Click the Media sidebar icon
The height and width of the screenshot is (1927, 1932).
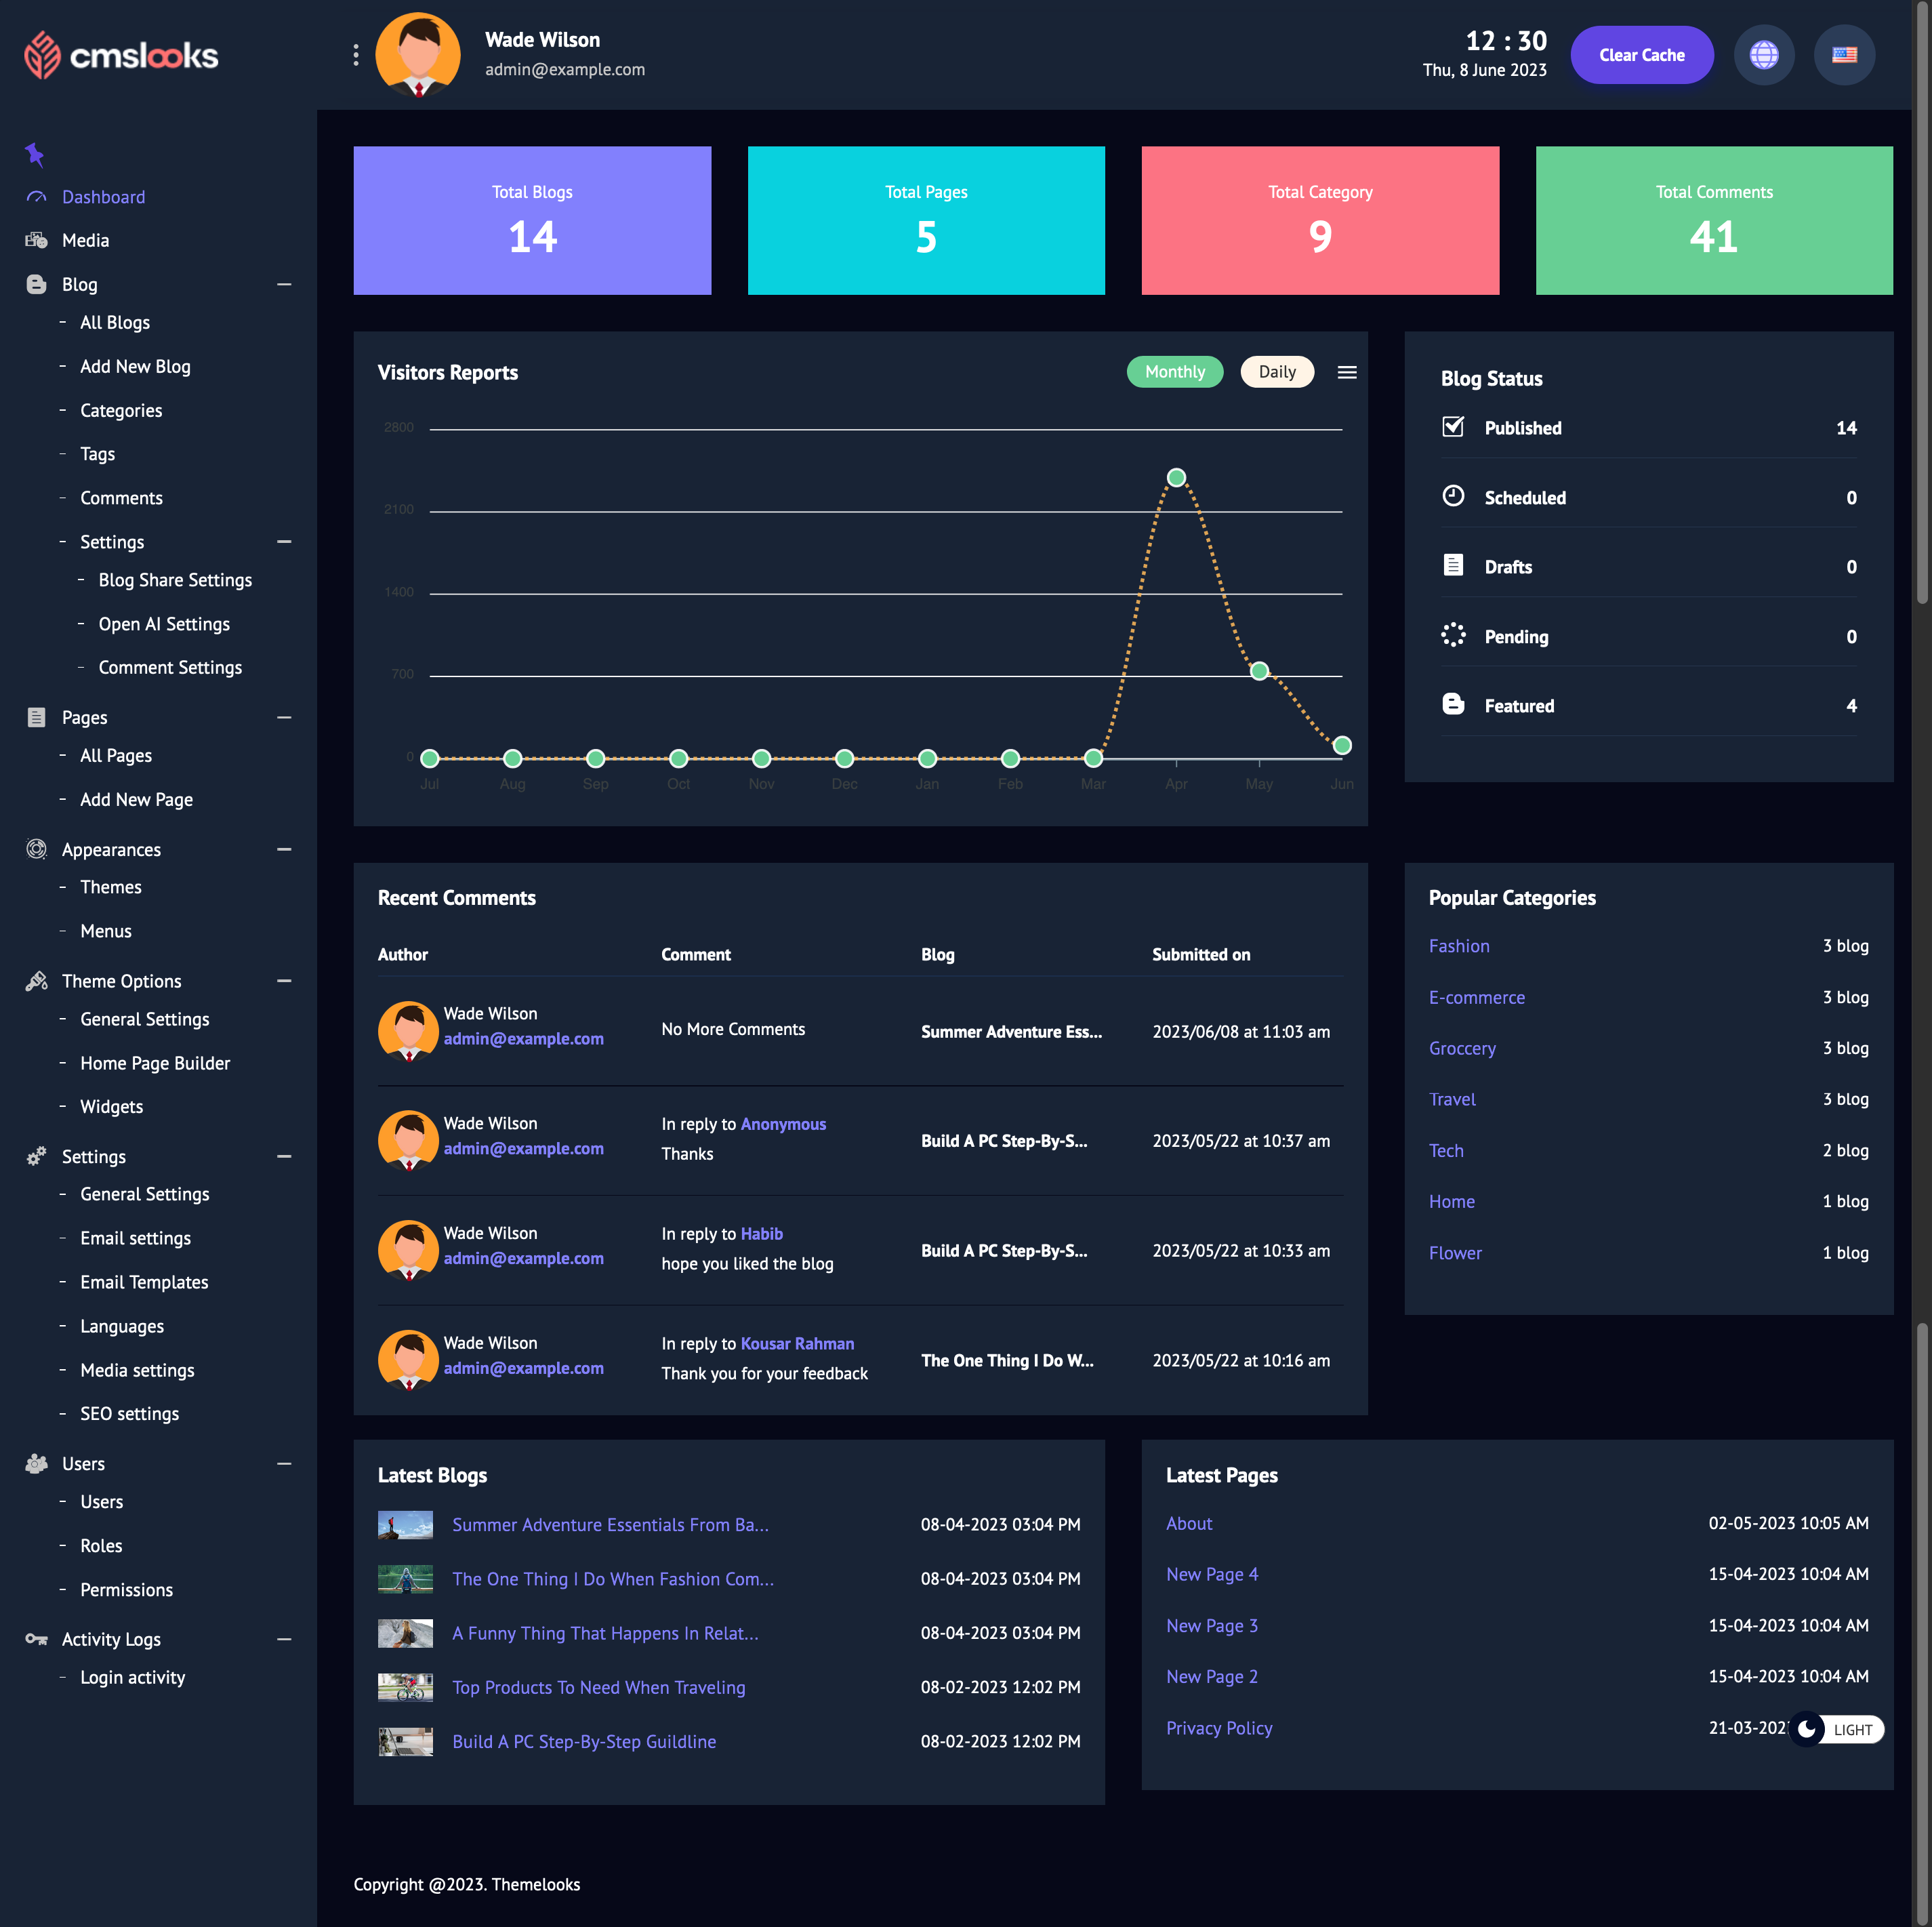tap(37, 240)
